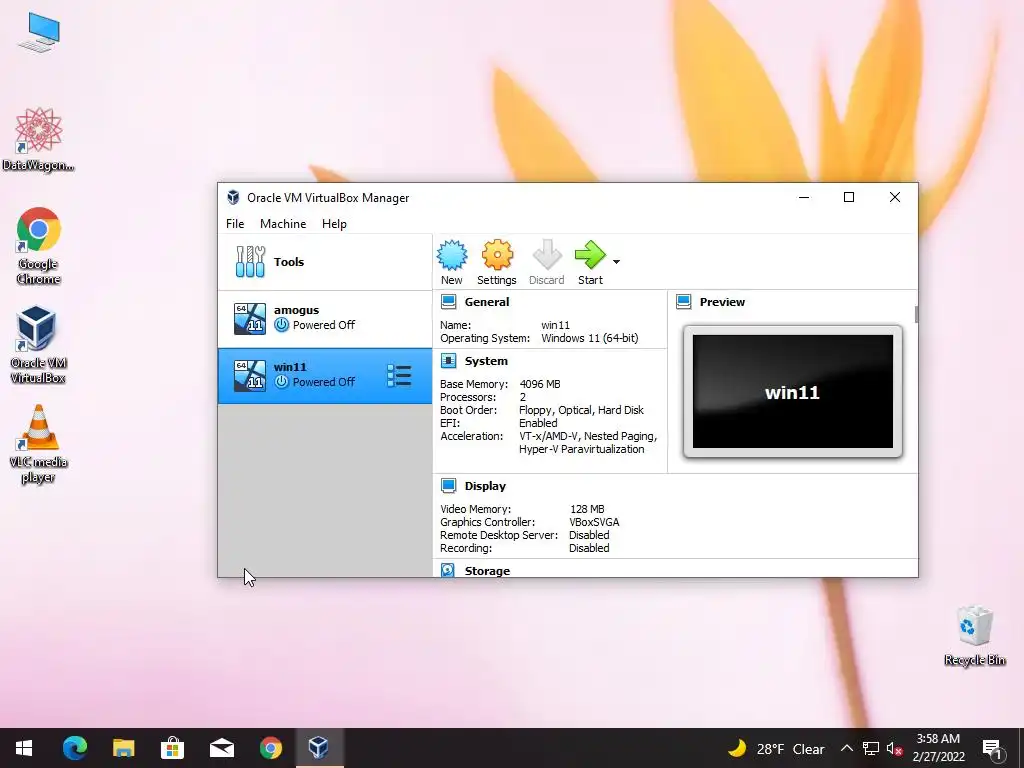Select the DataWagon desktop shortcut
This screenshot has width=1024, height=768.
click(38, 139)
